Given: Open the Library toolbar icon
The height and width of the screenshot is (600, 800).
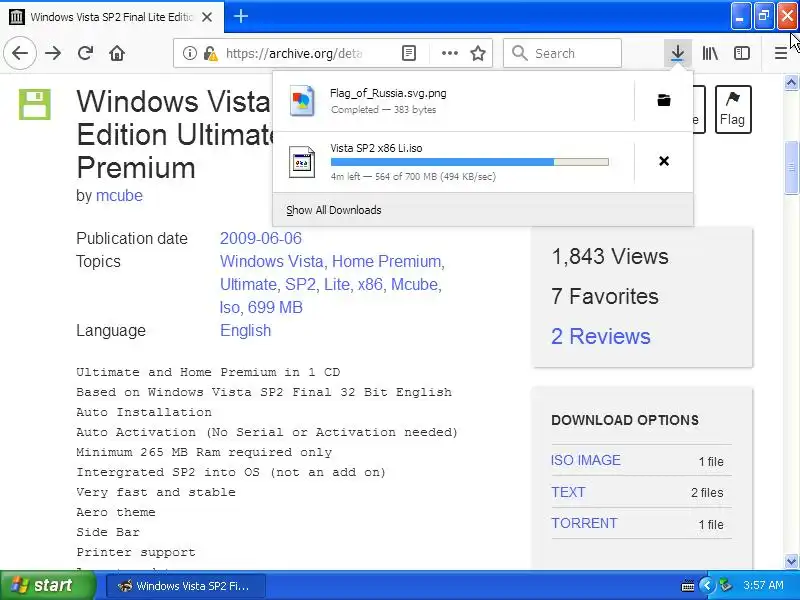Looking at the screenshot, I should [x=710, y=53].
